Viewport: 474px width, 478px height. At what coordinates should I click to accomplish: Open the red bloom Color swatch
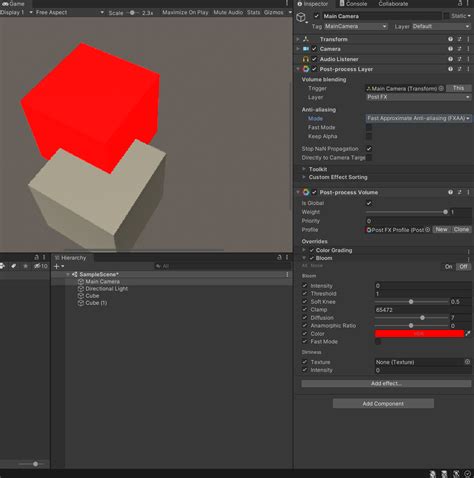(x=419, y=333)
